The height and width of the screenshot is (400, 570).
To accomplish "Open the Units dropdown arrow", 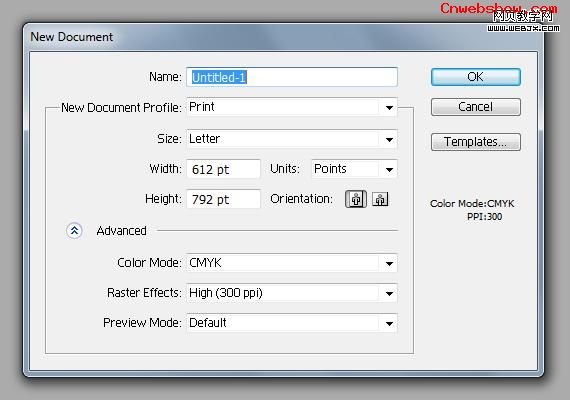I will [x=389, y=169].
